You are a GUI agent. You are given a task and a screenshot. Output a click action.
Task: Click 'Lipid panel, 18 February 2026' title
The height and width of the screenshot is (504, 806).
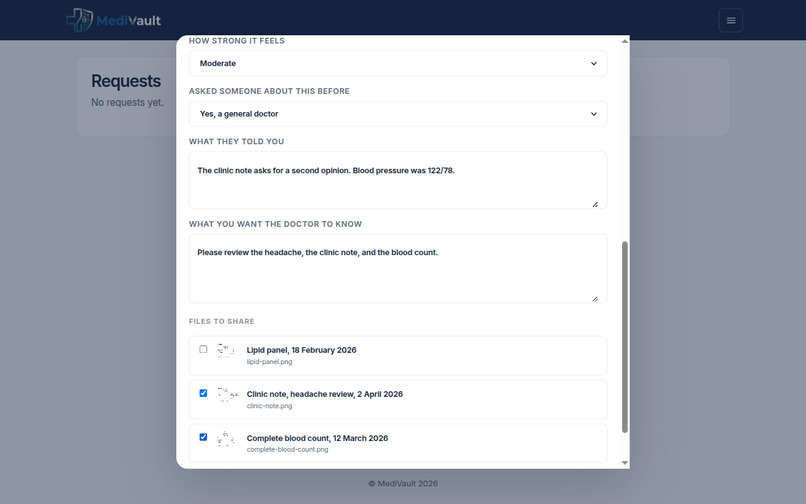[301, 350]
